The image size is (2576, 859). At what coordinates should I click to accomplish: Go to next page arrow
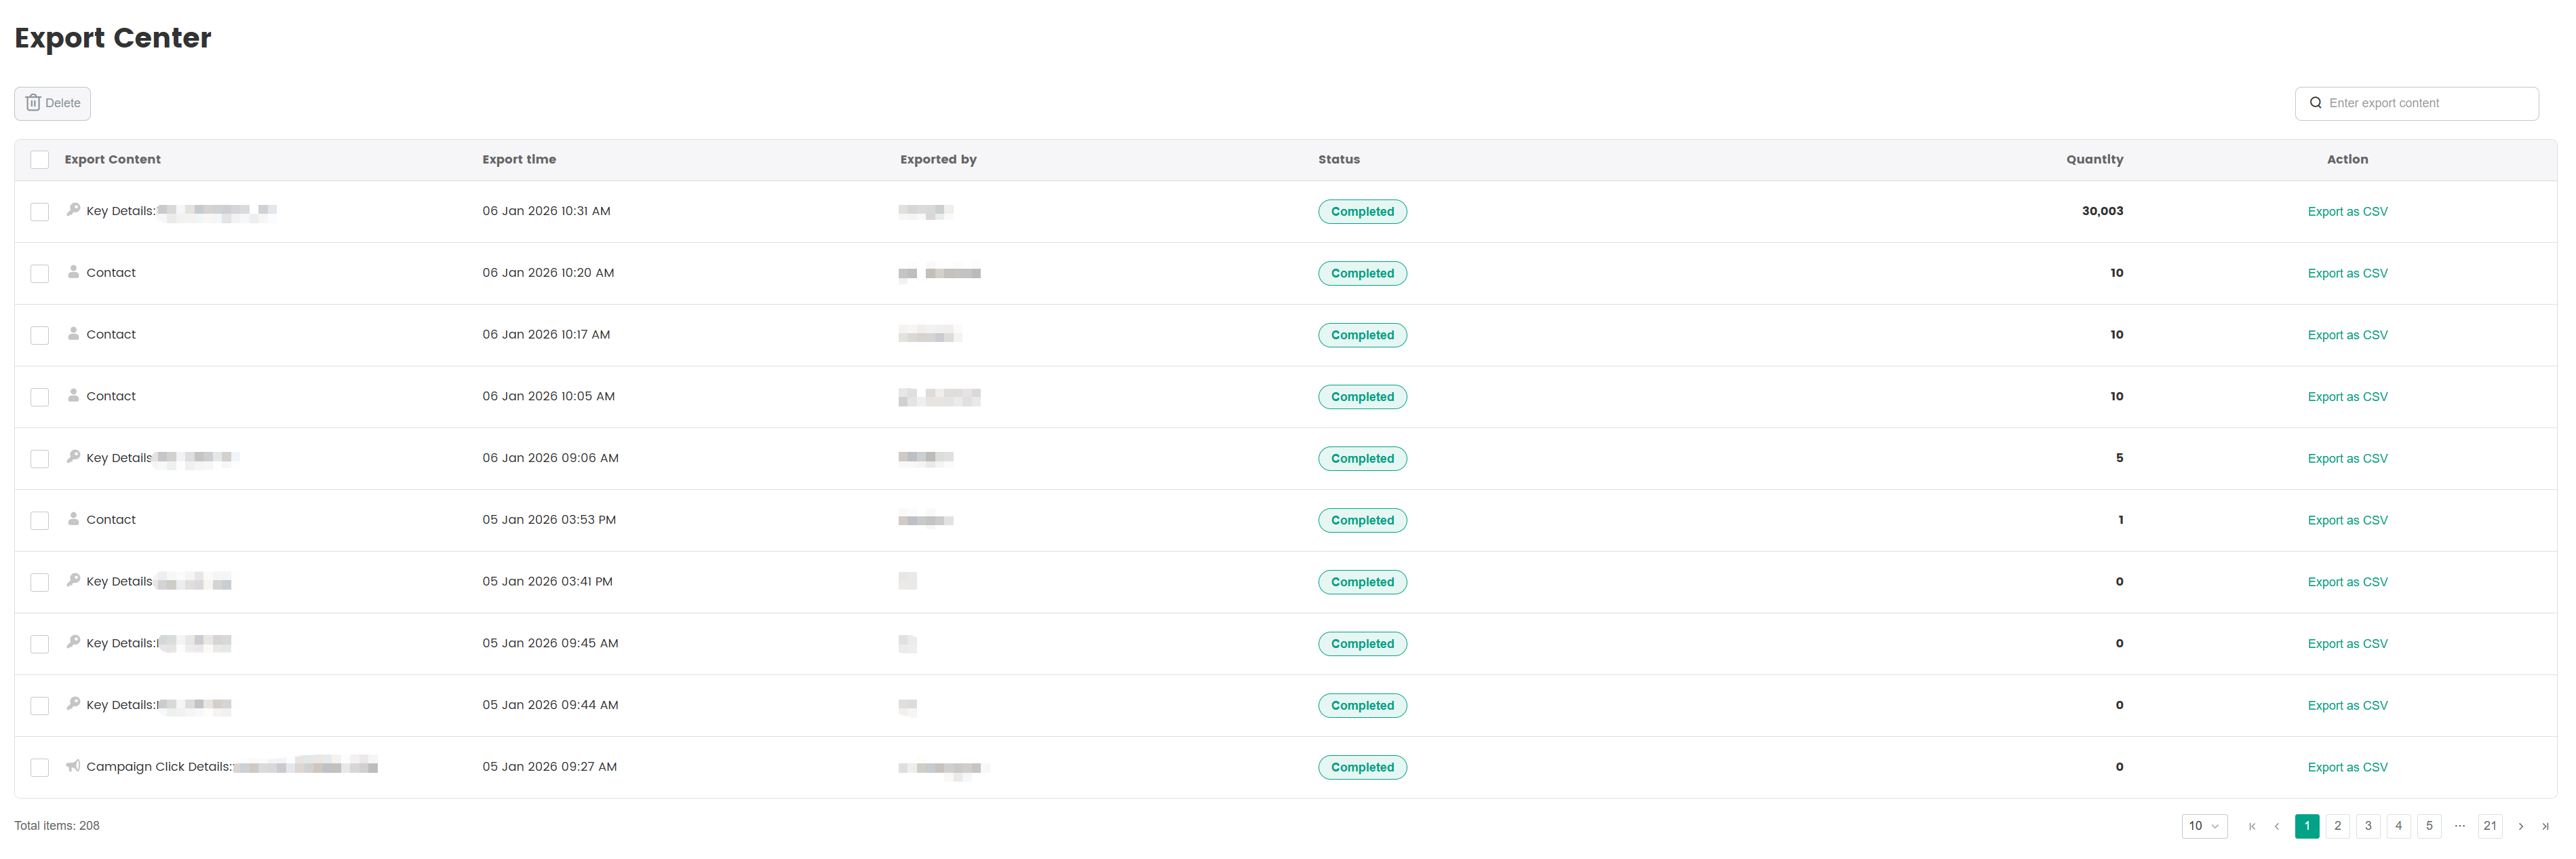(x=2520, y=826)
